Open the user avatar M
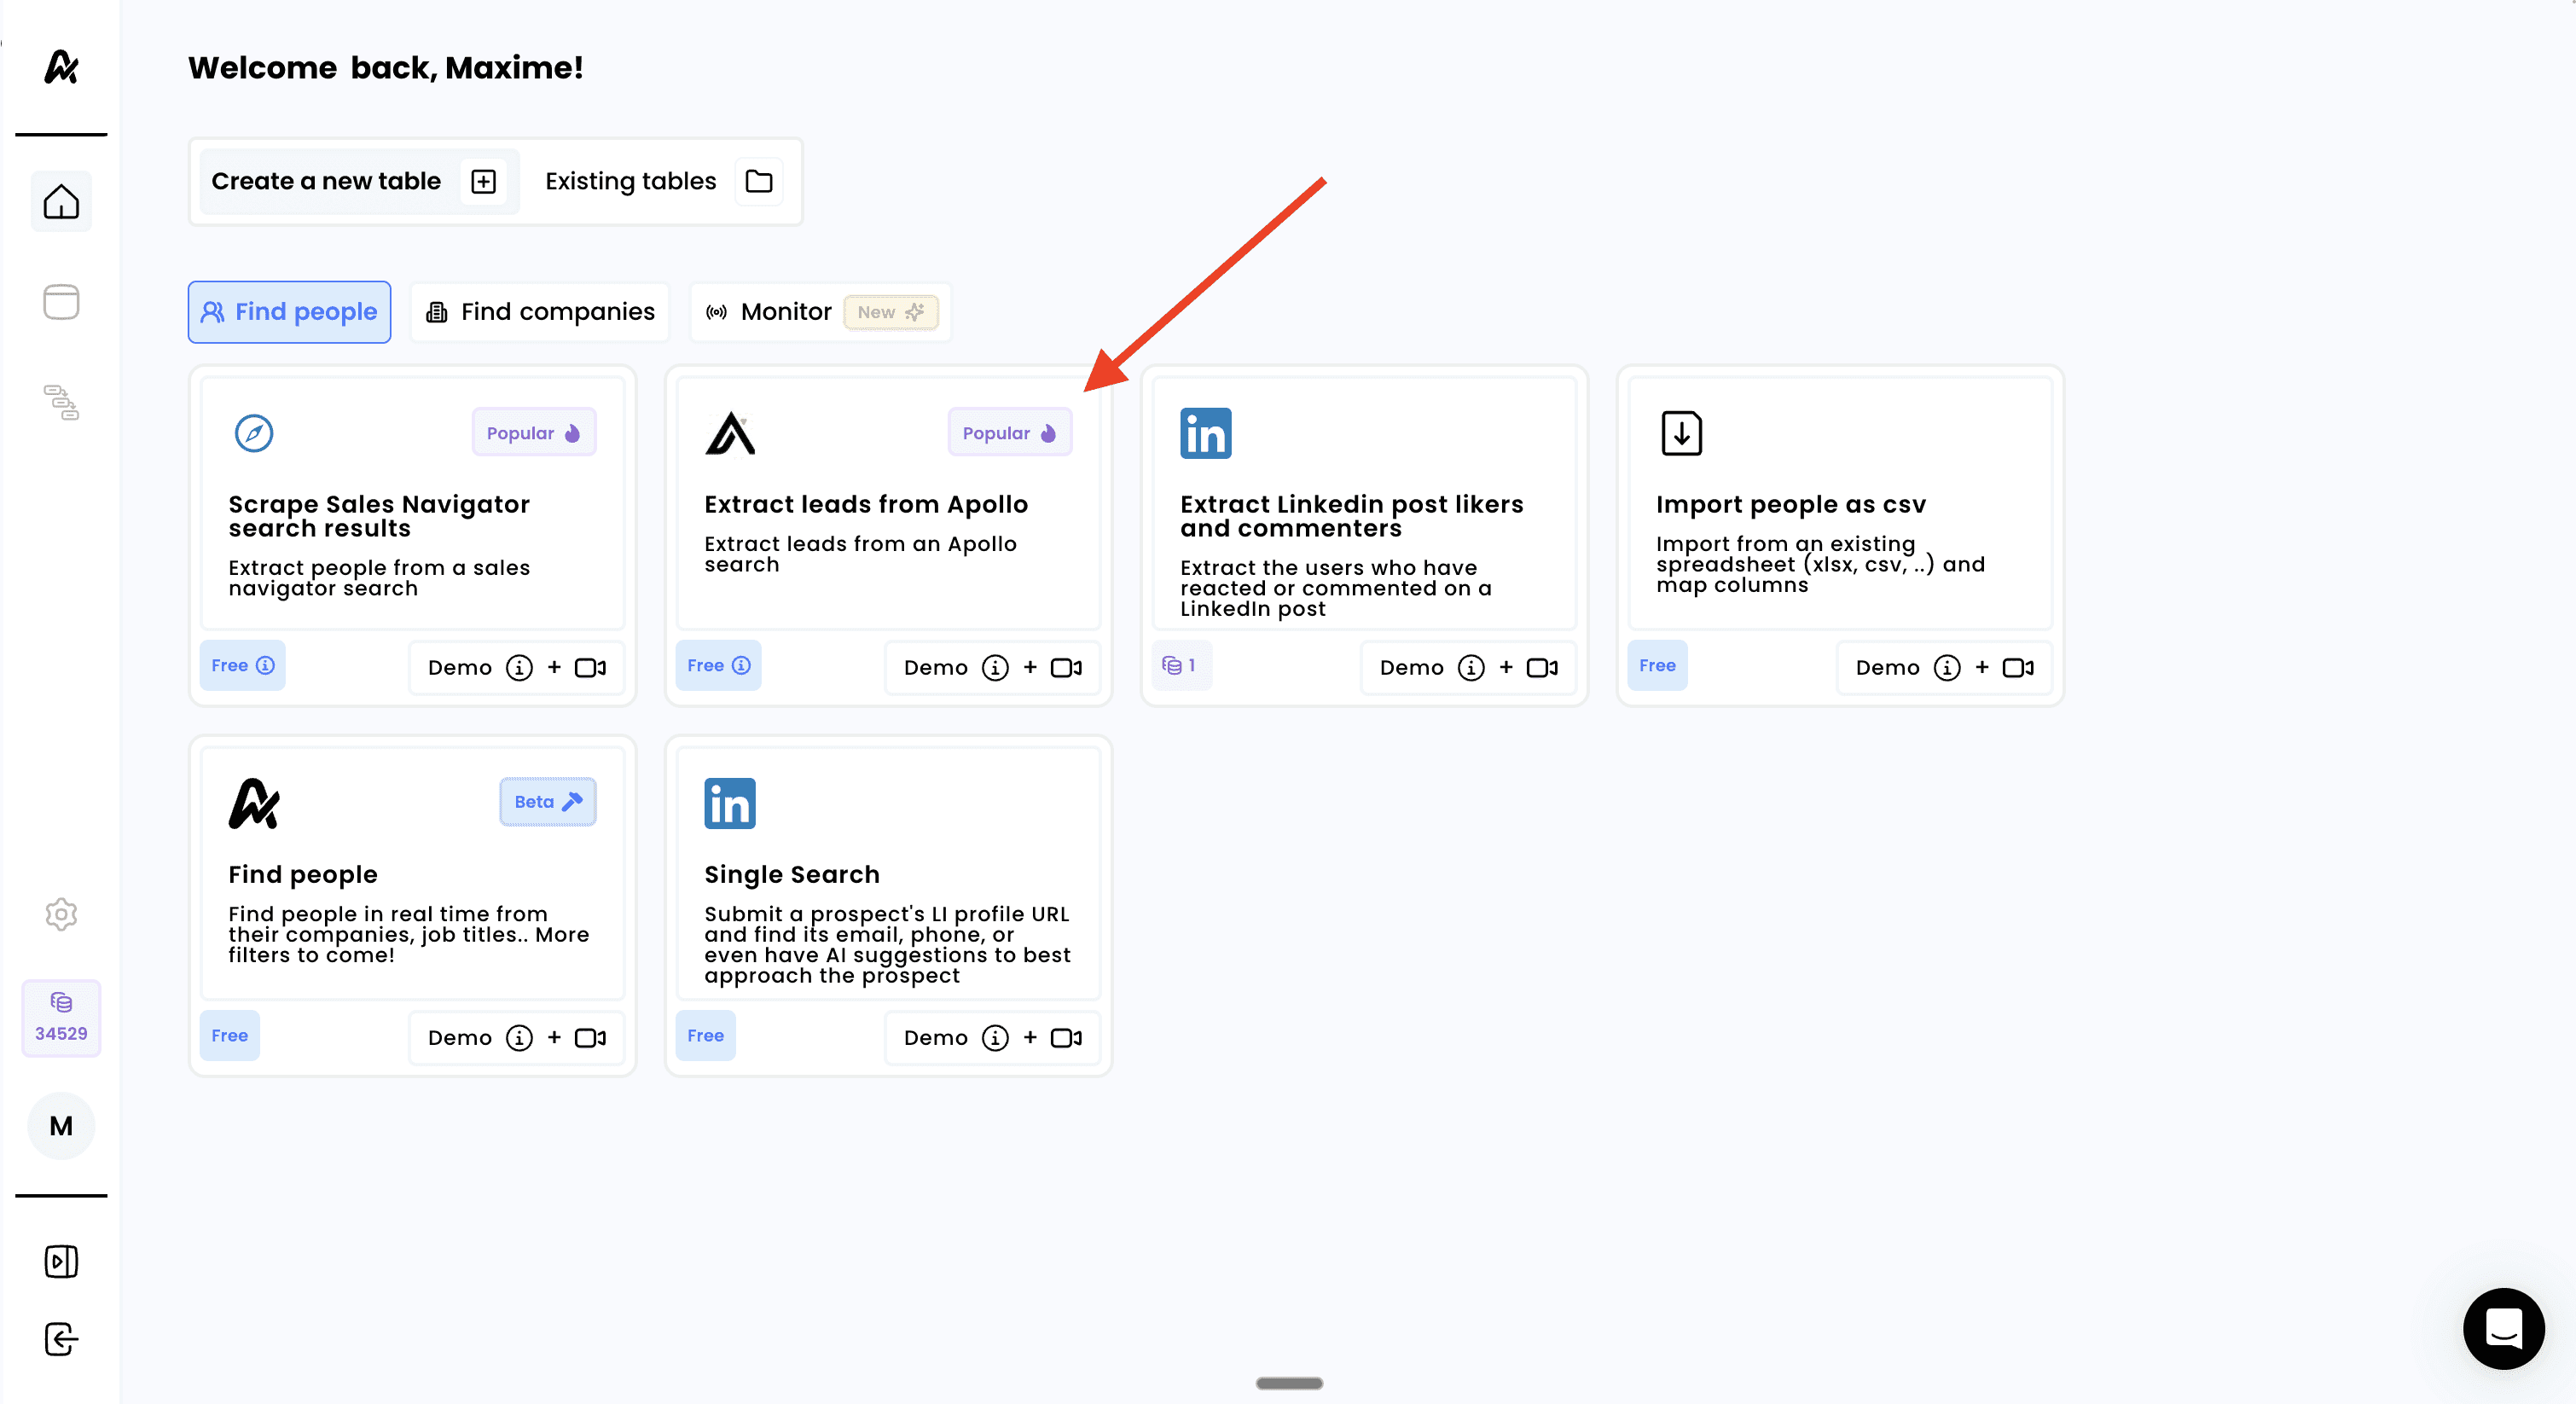 [x=61, y=1126]
